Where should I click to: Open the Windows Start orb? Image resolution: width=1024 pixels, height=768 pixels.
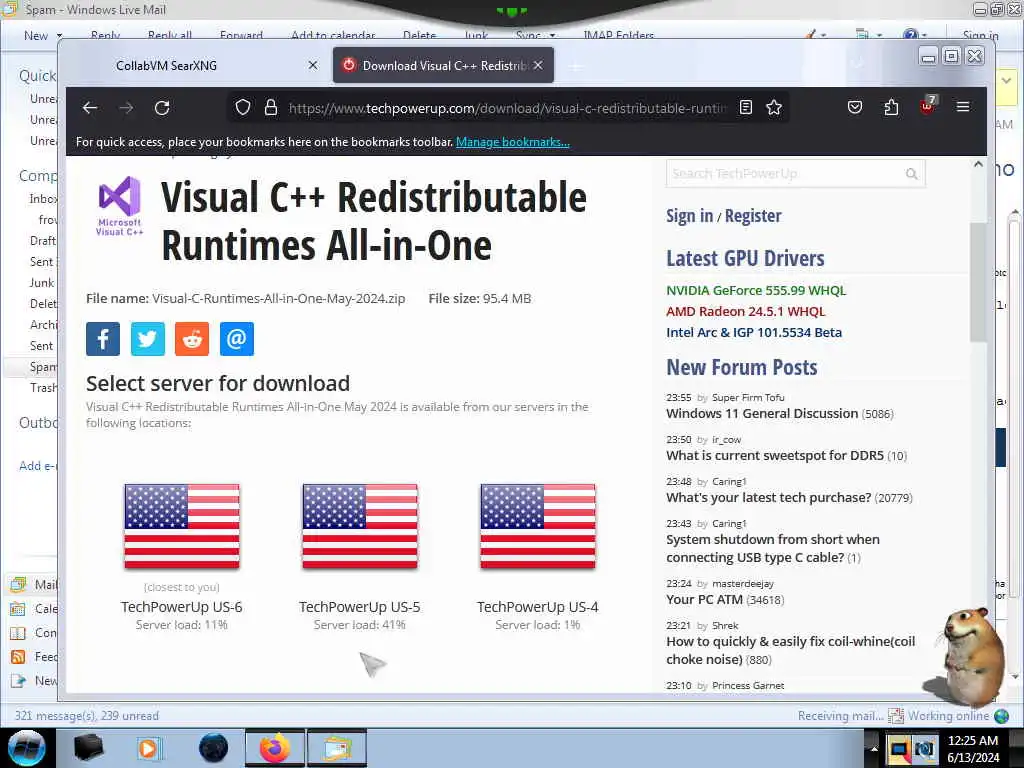click(x=27, y=748)
